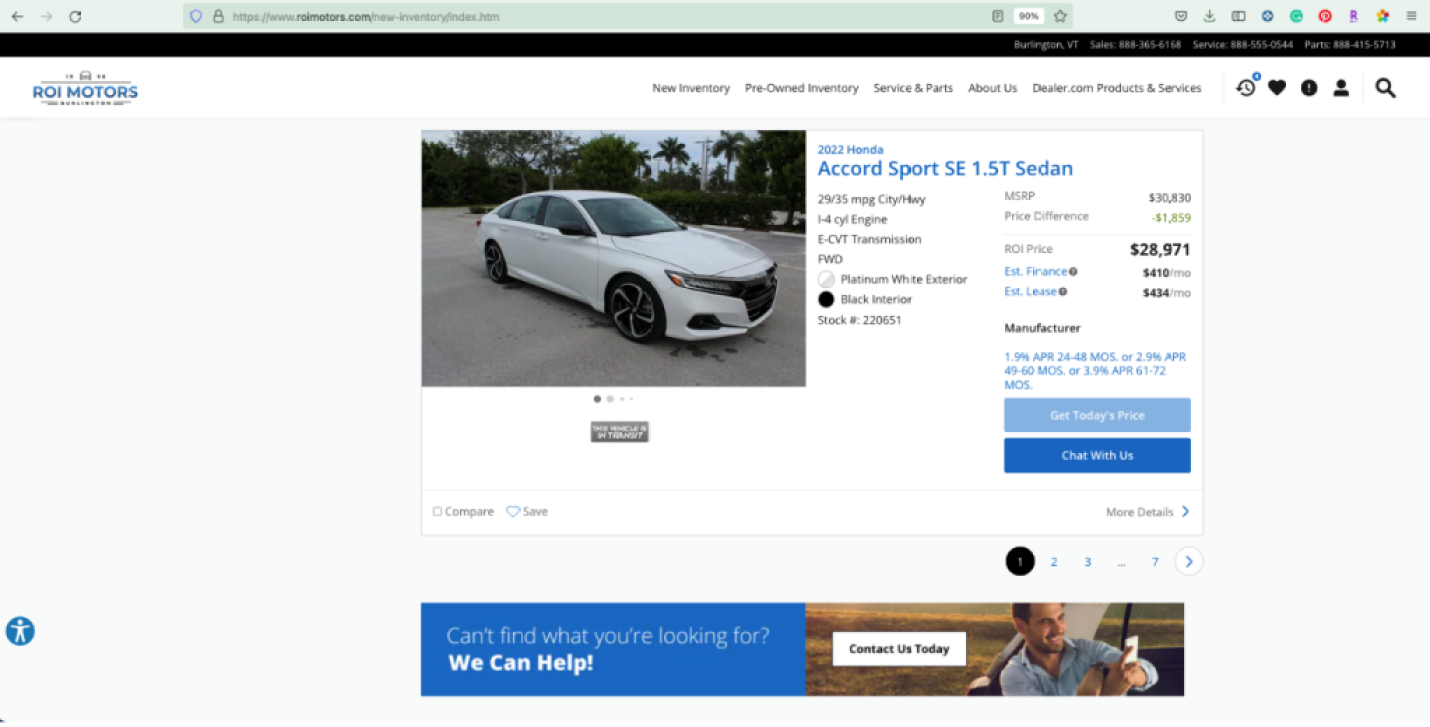Screen dimensions: 1430x727
Task: Reload the page with the refresh icon
Action: click(75, 16)
